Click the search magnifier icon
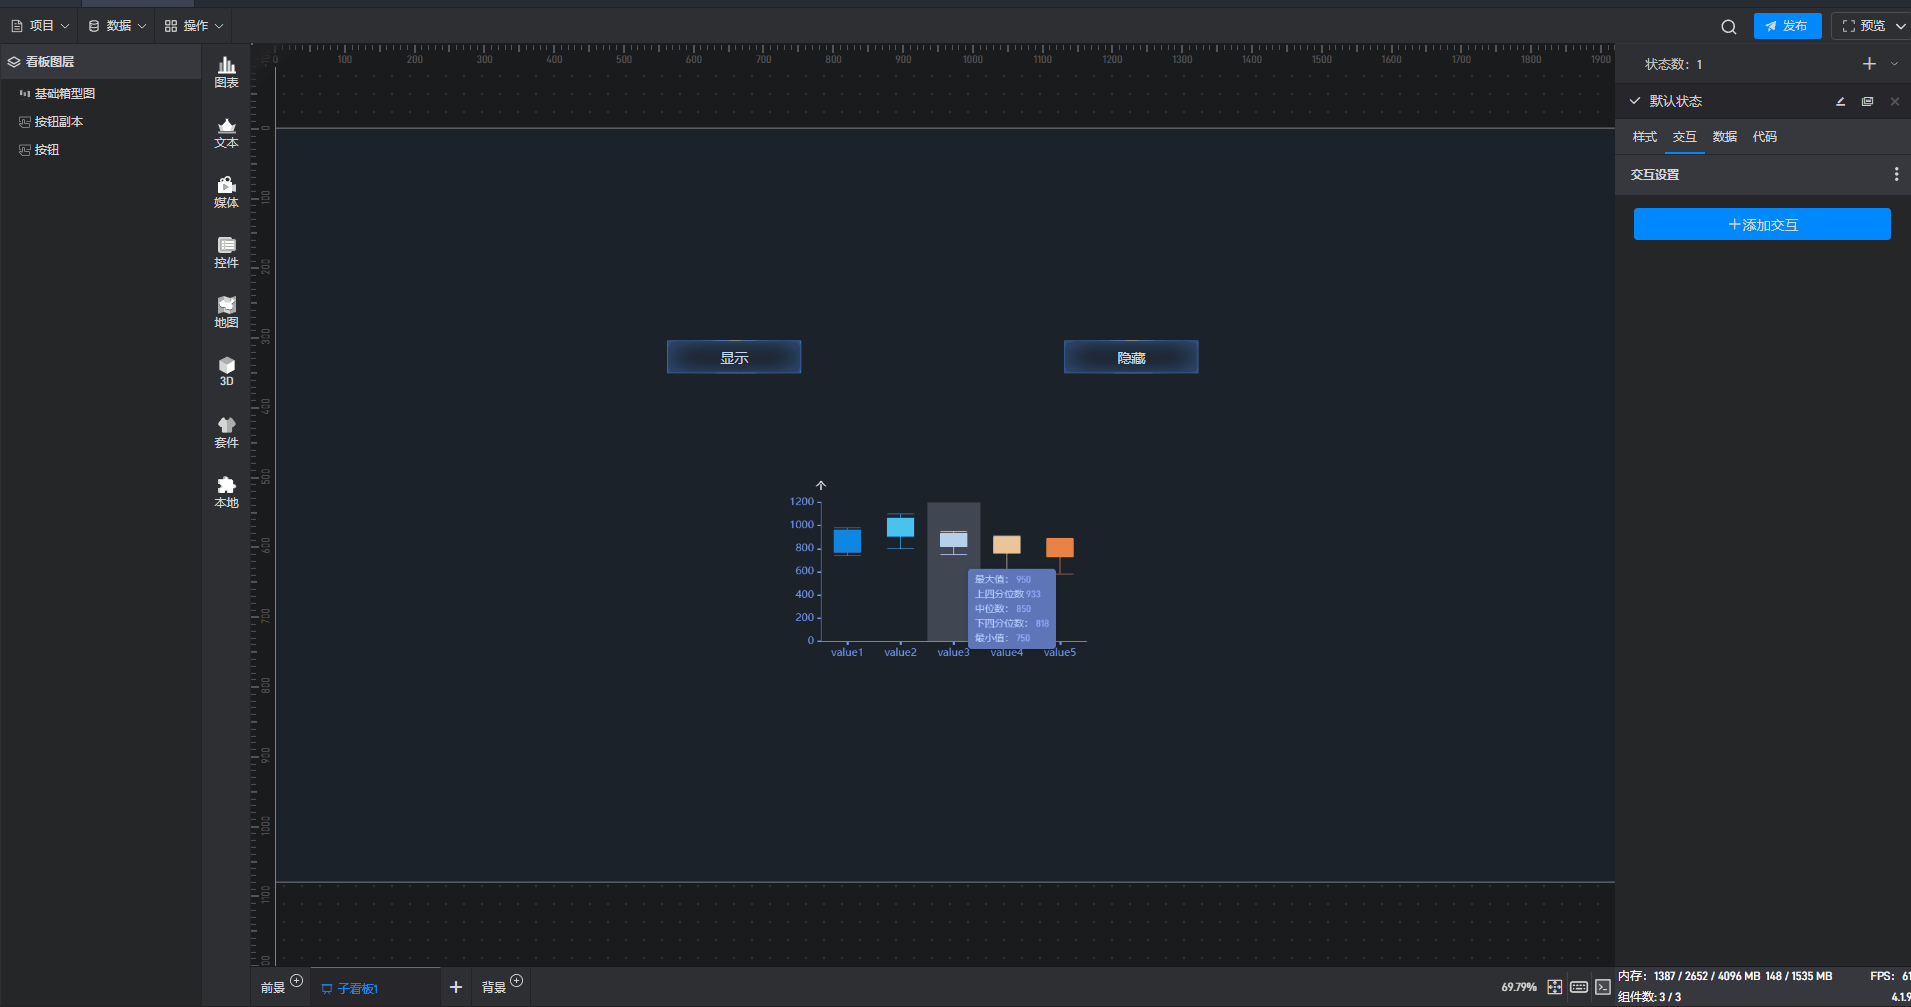The image size is (1911, 1007). tap(1728, 27)
